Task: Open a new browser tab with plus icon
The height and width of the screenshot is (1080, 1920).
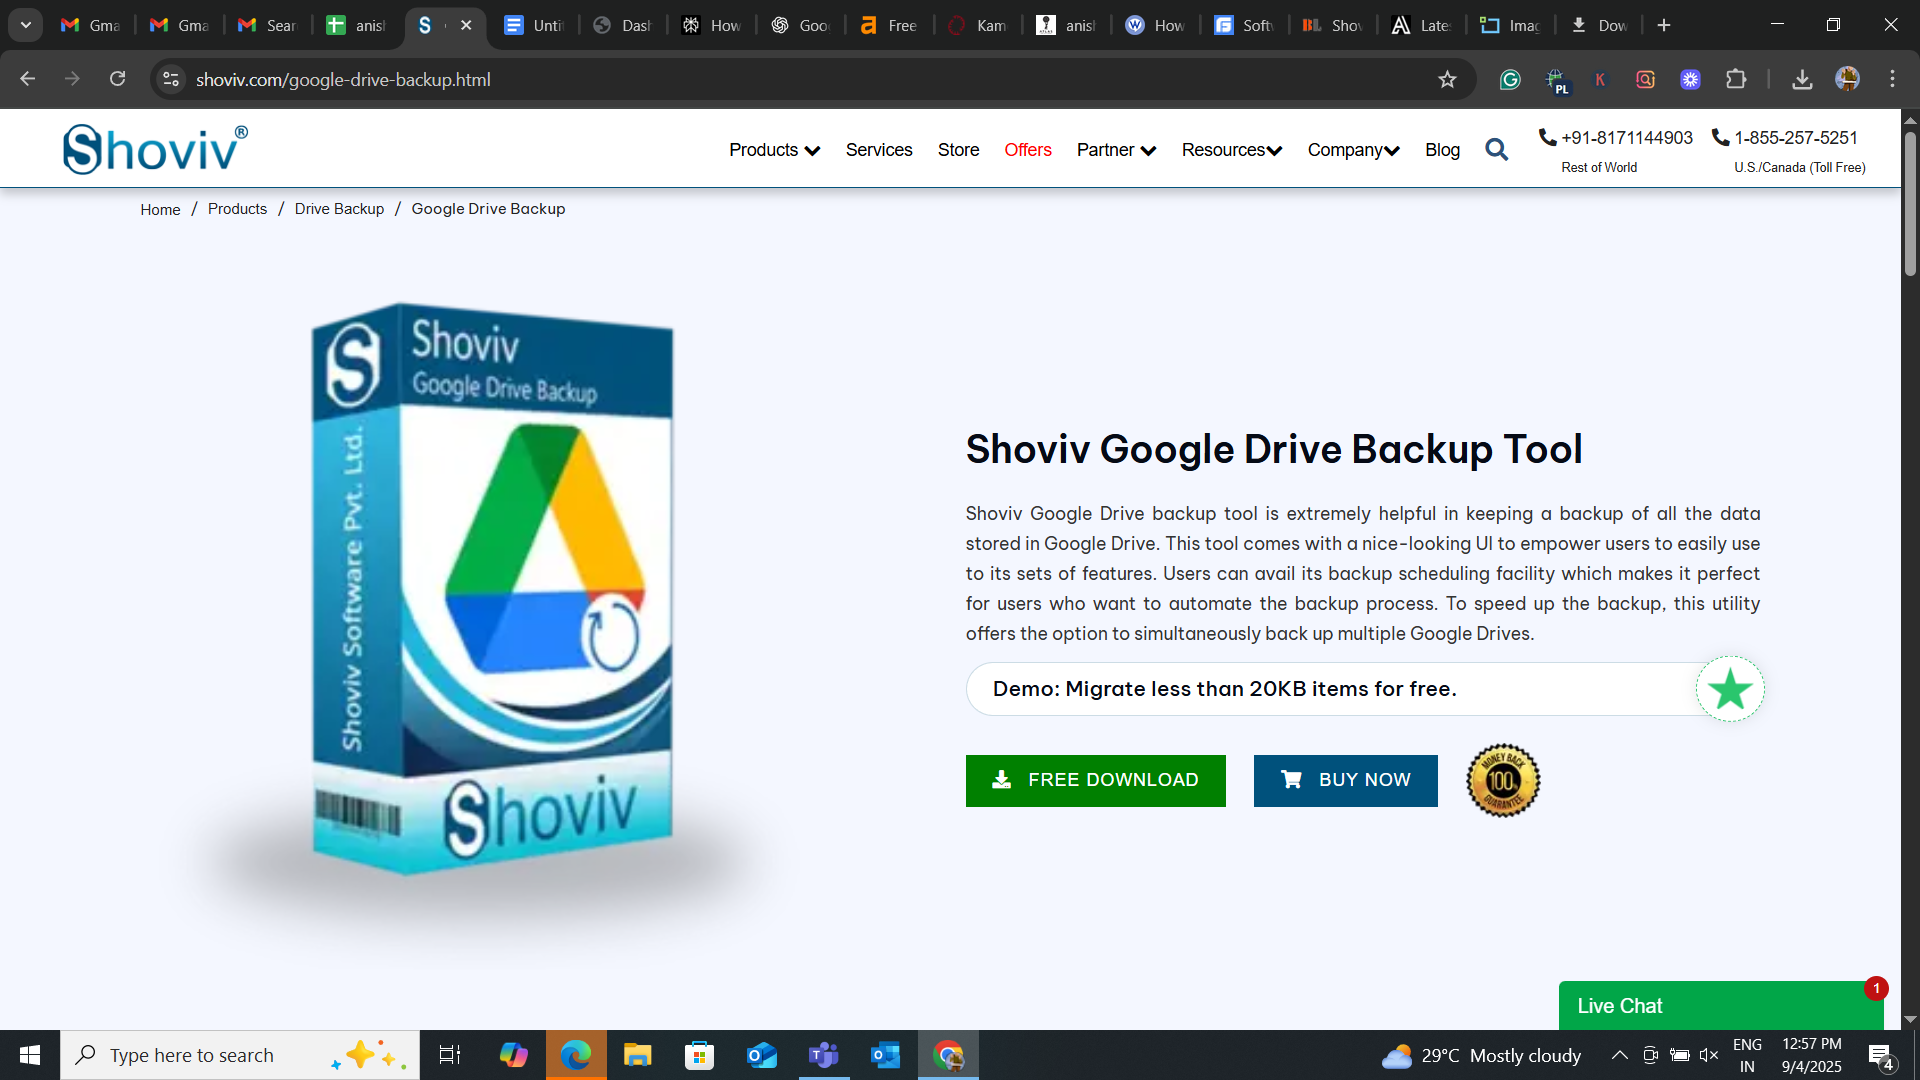Action: 1664,25
